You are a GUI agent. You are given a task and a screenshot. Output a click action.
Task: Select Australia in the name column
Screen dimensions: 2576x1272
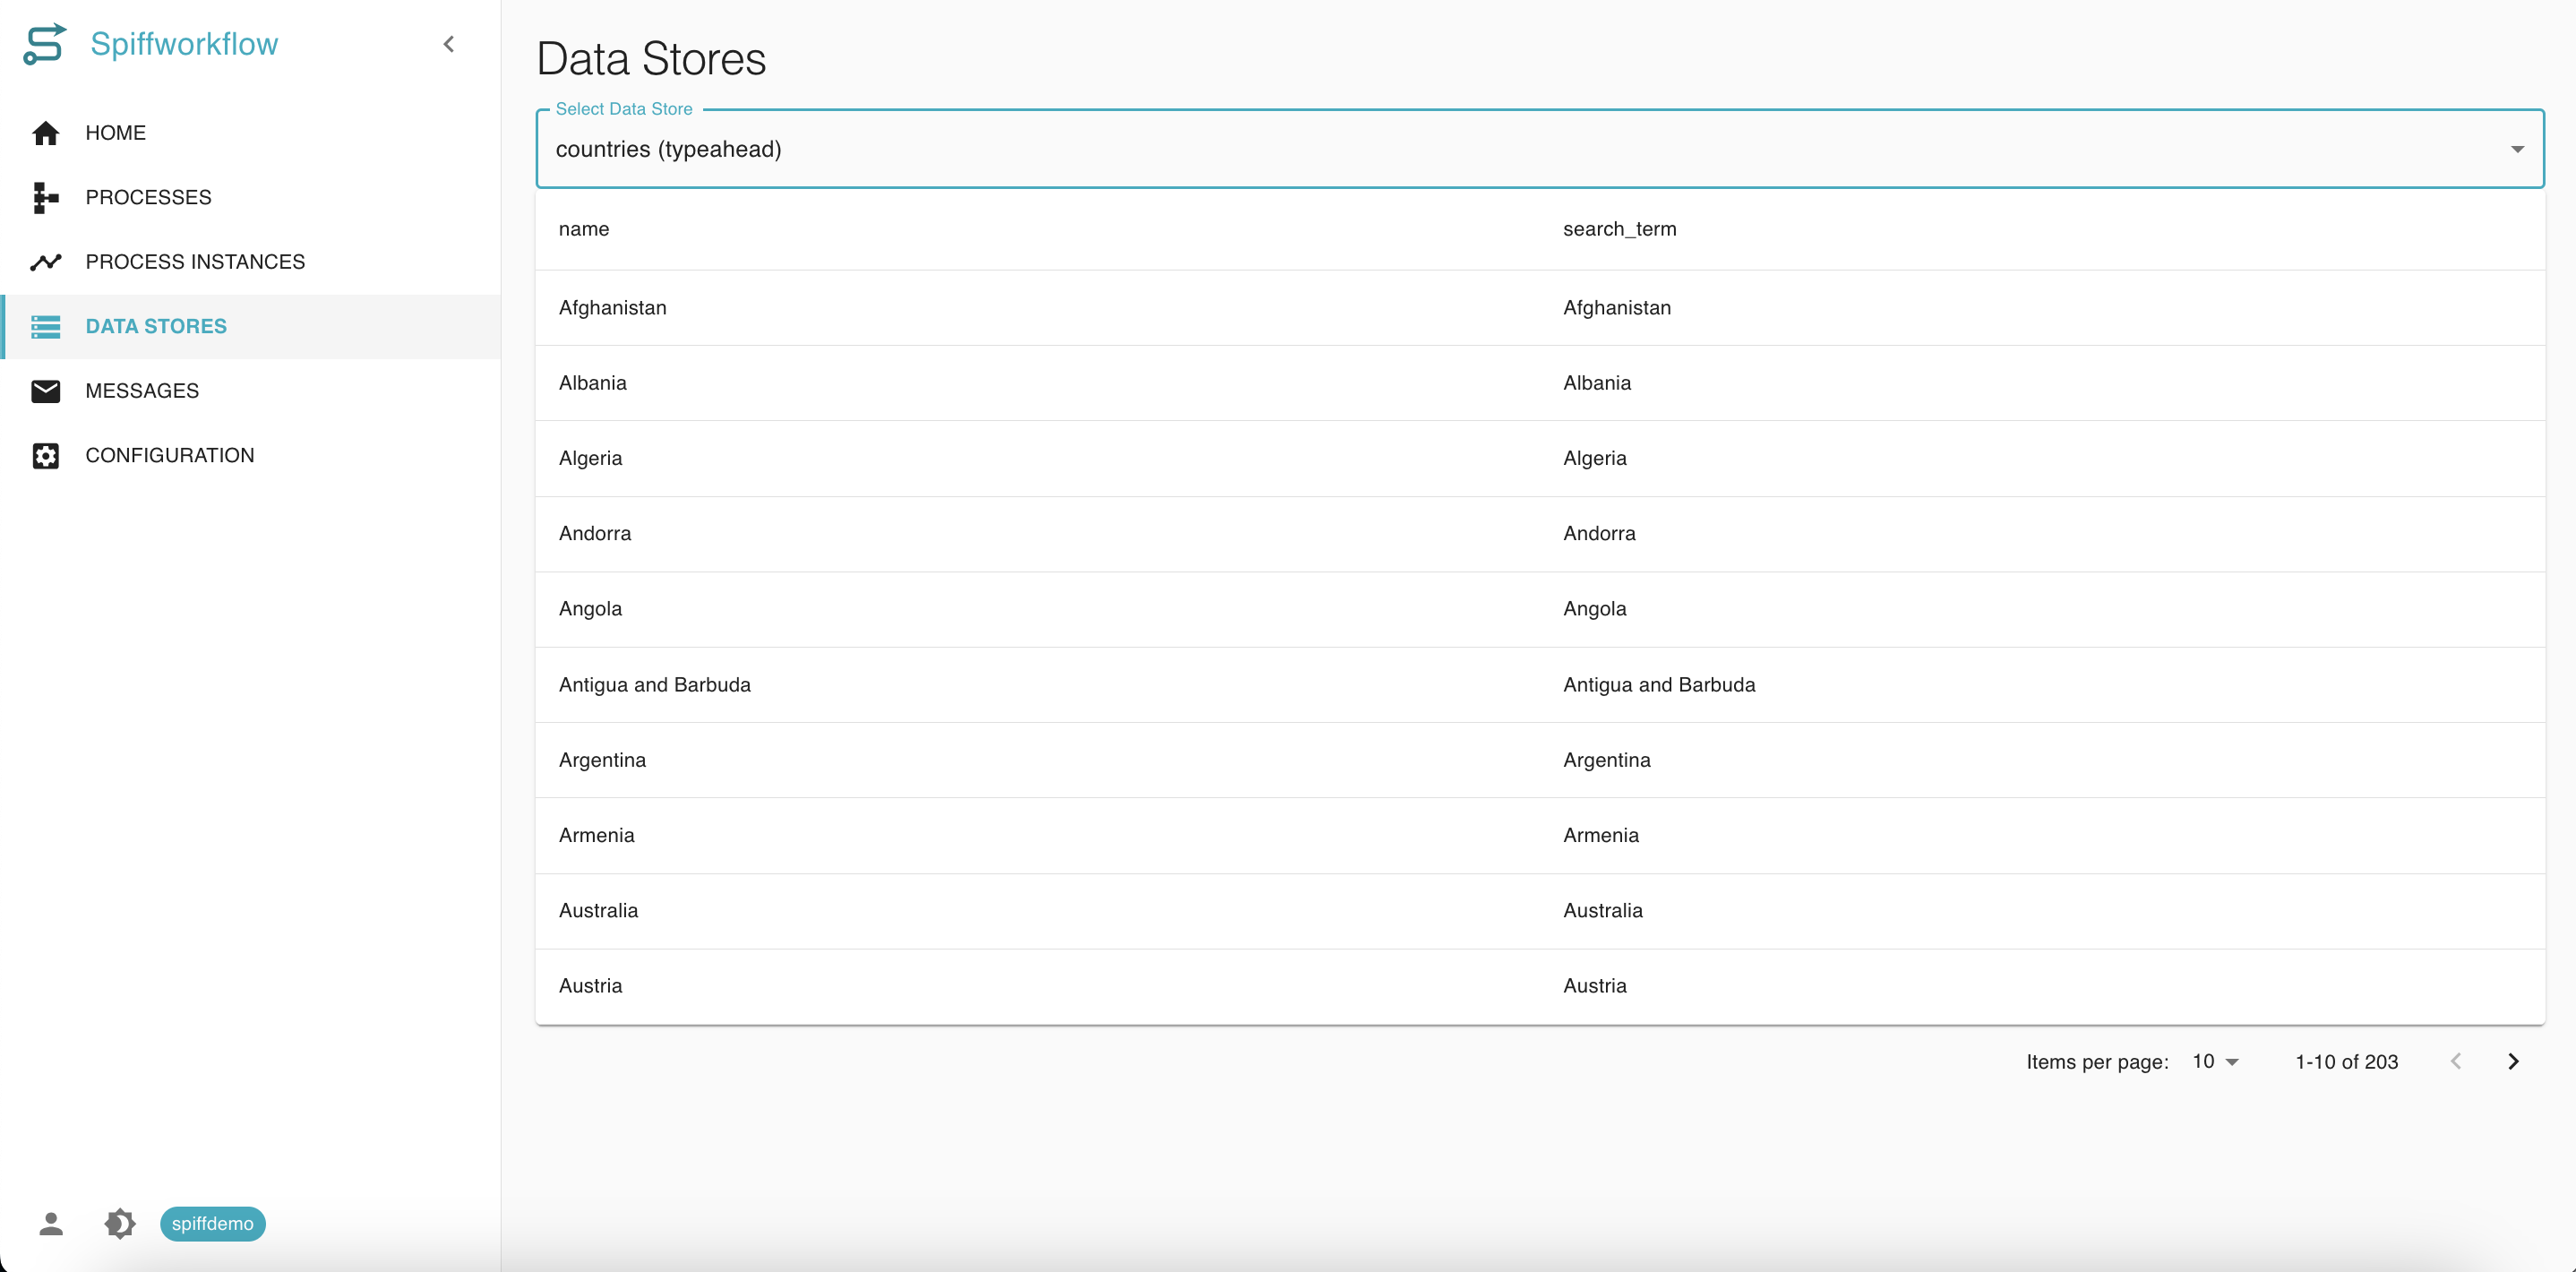pyautogui.click(x=598, y=910)
